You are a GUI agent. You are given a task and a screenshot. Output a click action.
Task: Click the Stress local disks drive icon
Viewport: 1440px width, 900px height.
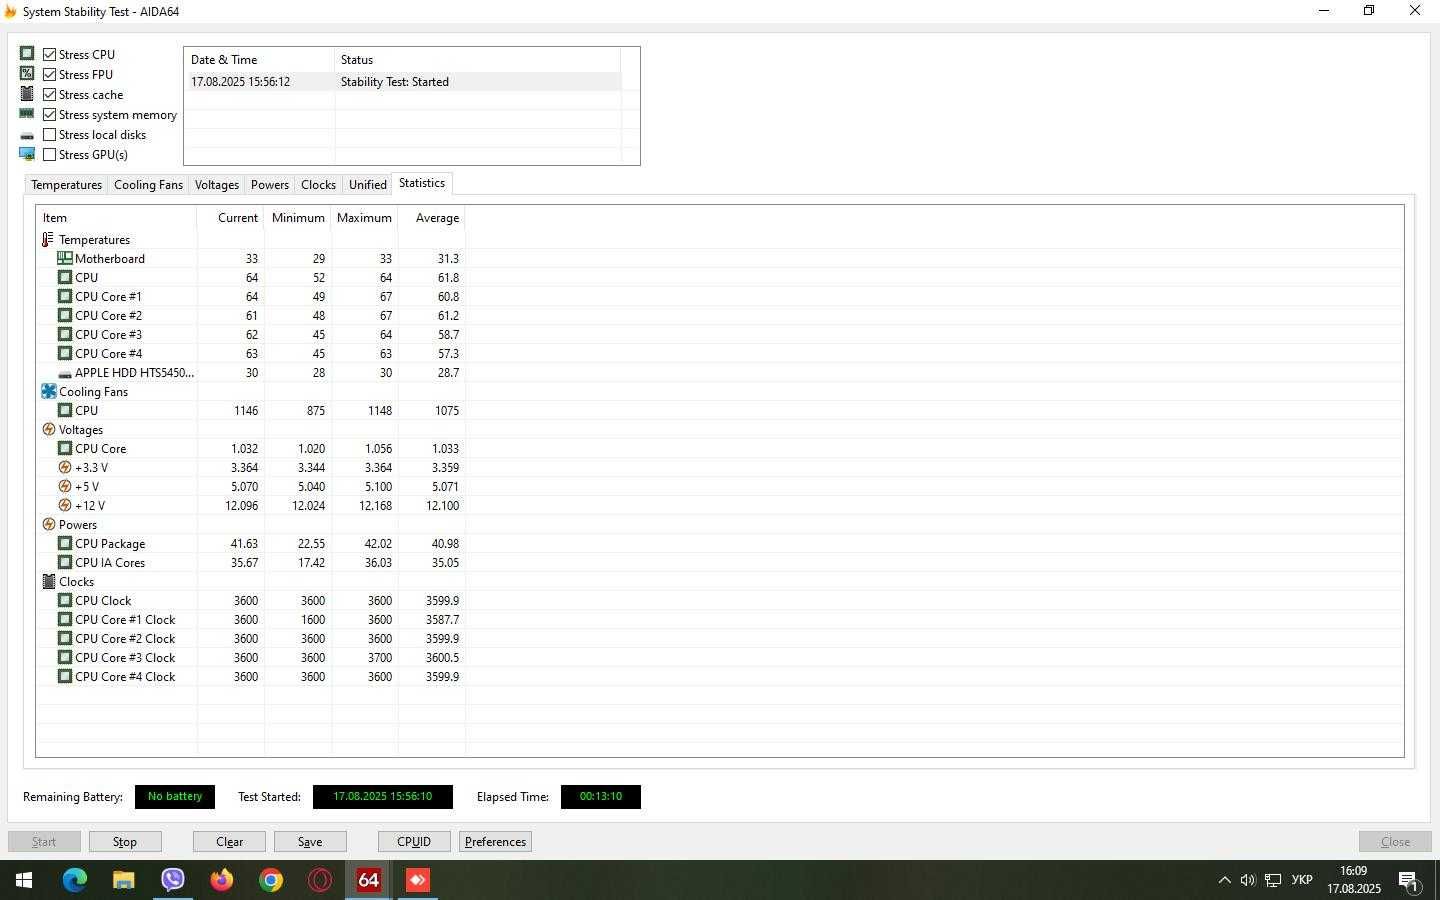point(27,135)
